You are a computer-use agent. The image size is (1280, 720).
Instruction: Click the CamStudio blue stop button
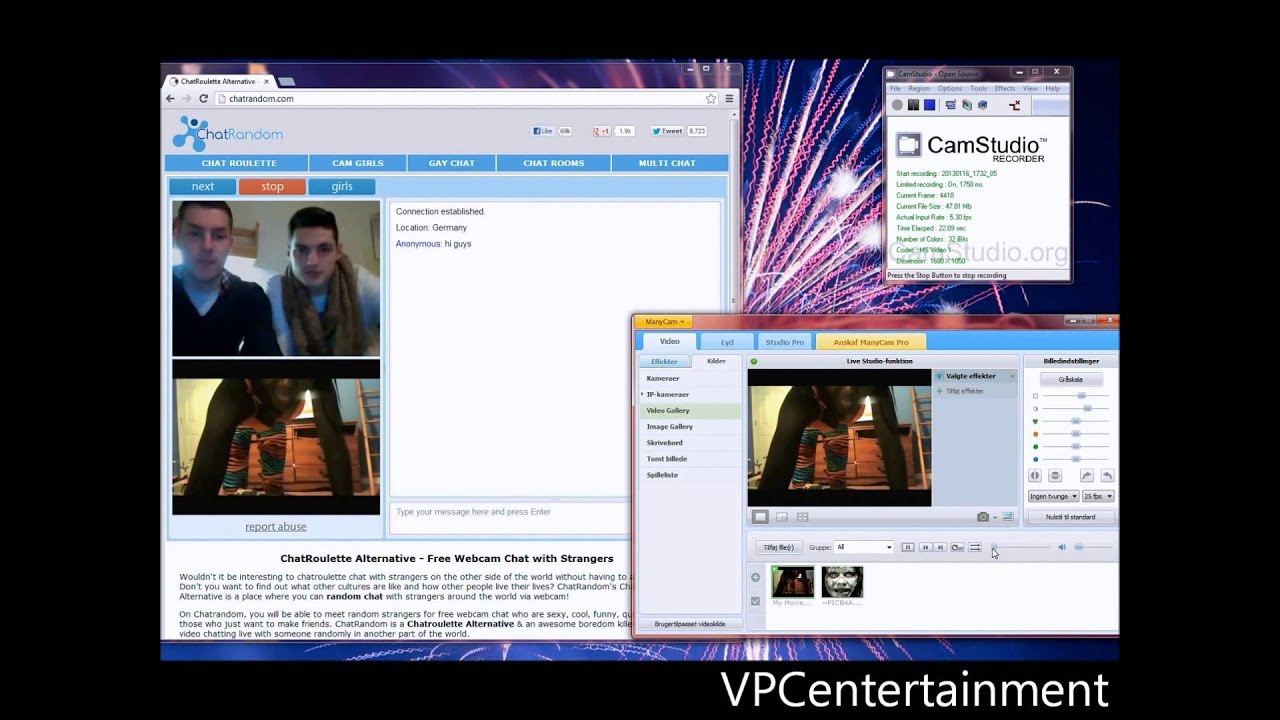click(929, 105)
